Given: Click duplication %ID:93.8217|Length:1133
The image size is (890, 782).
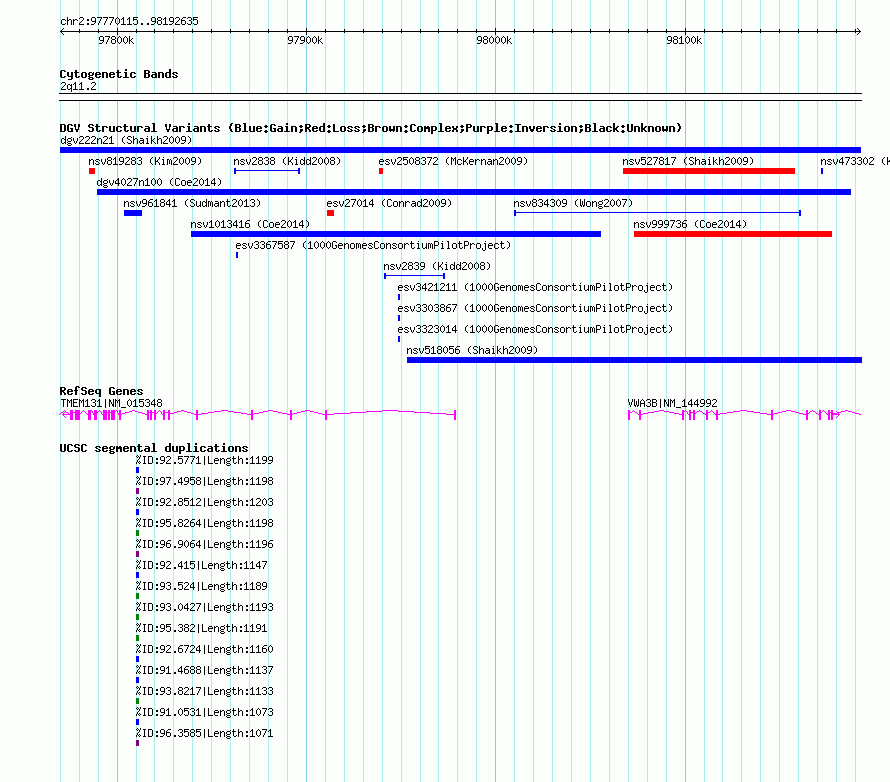Looking at the screenshot, I should (x=204, y=691).
